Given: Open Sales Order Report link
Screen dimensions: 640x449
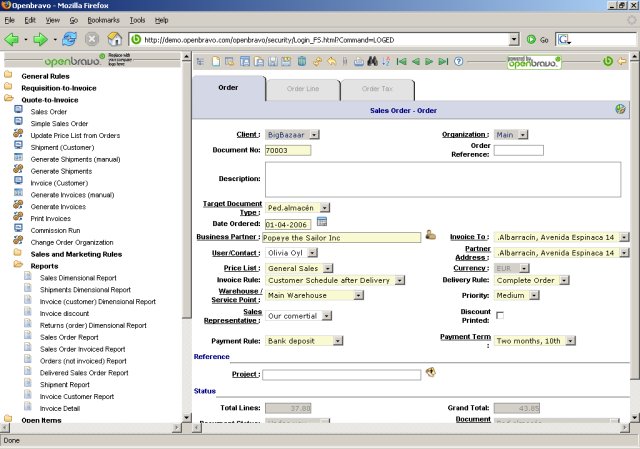Looking at the screenshot, I should click(70, 337).
